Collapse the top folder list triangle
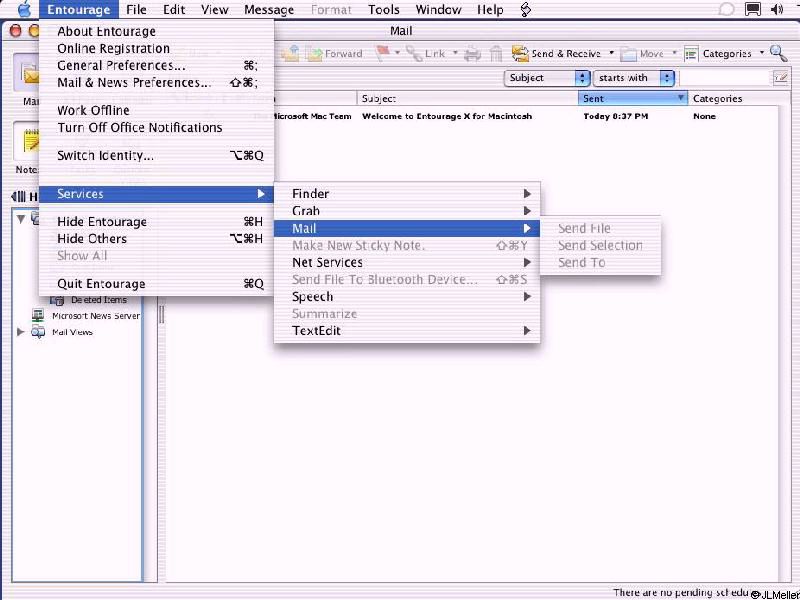The image size is (800, 600). pyautogui.click(x=21, y=219)
